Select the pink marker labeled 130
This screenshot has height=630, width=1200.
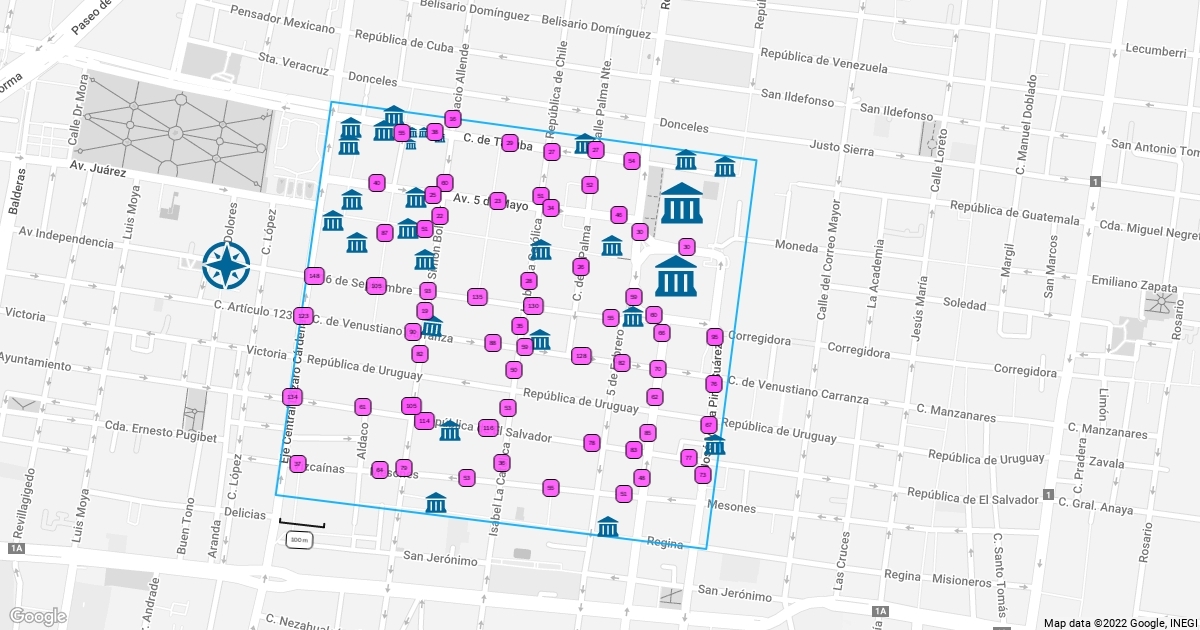(x=533, y=306)
